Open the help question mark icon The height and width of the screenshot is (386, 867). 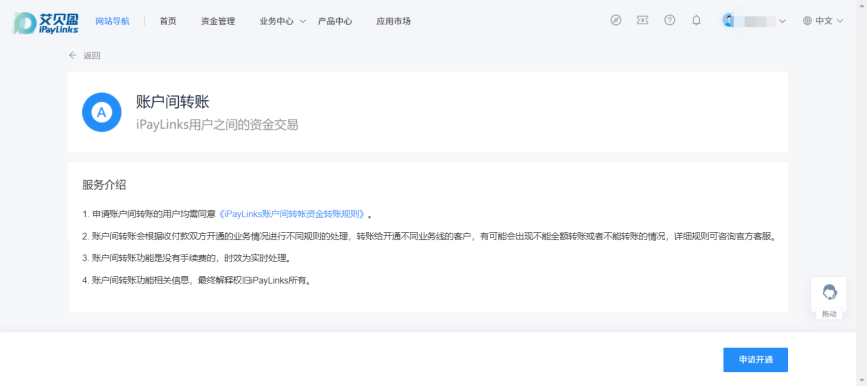coord(670,20)
